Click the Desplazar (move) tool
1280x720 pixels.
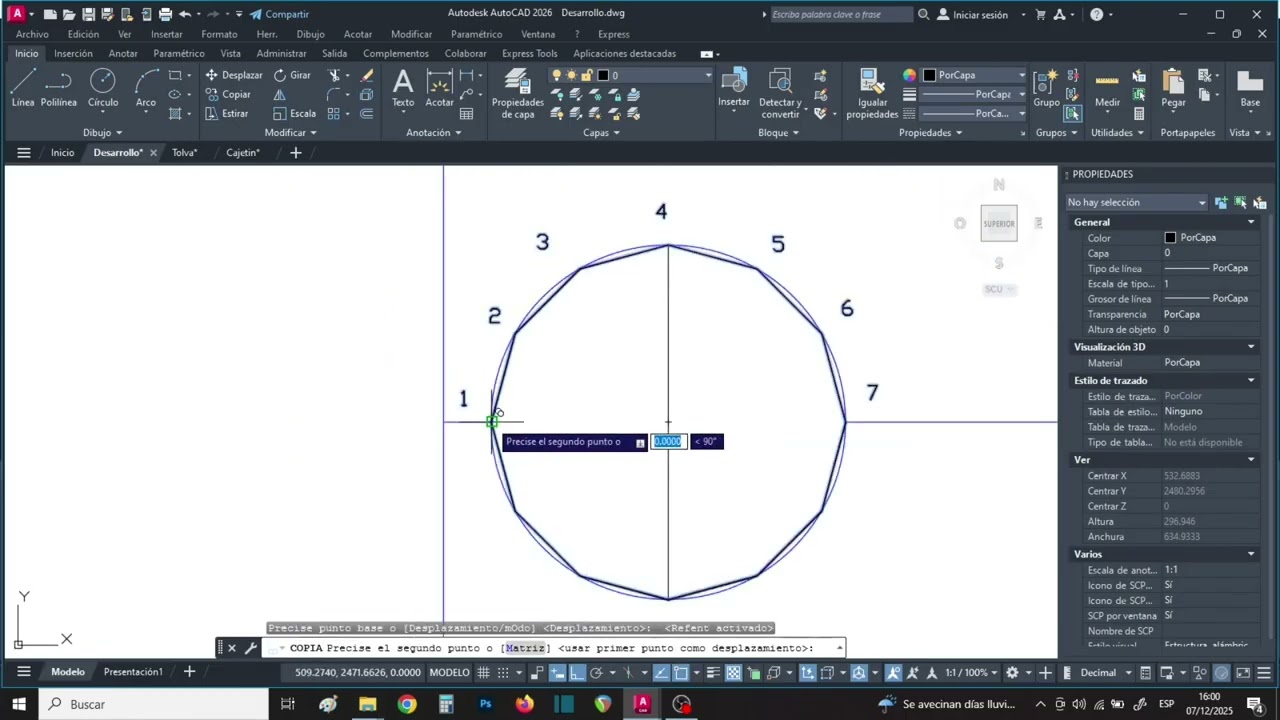click(x=234, y=75)
